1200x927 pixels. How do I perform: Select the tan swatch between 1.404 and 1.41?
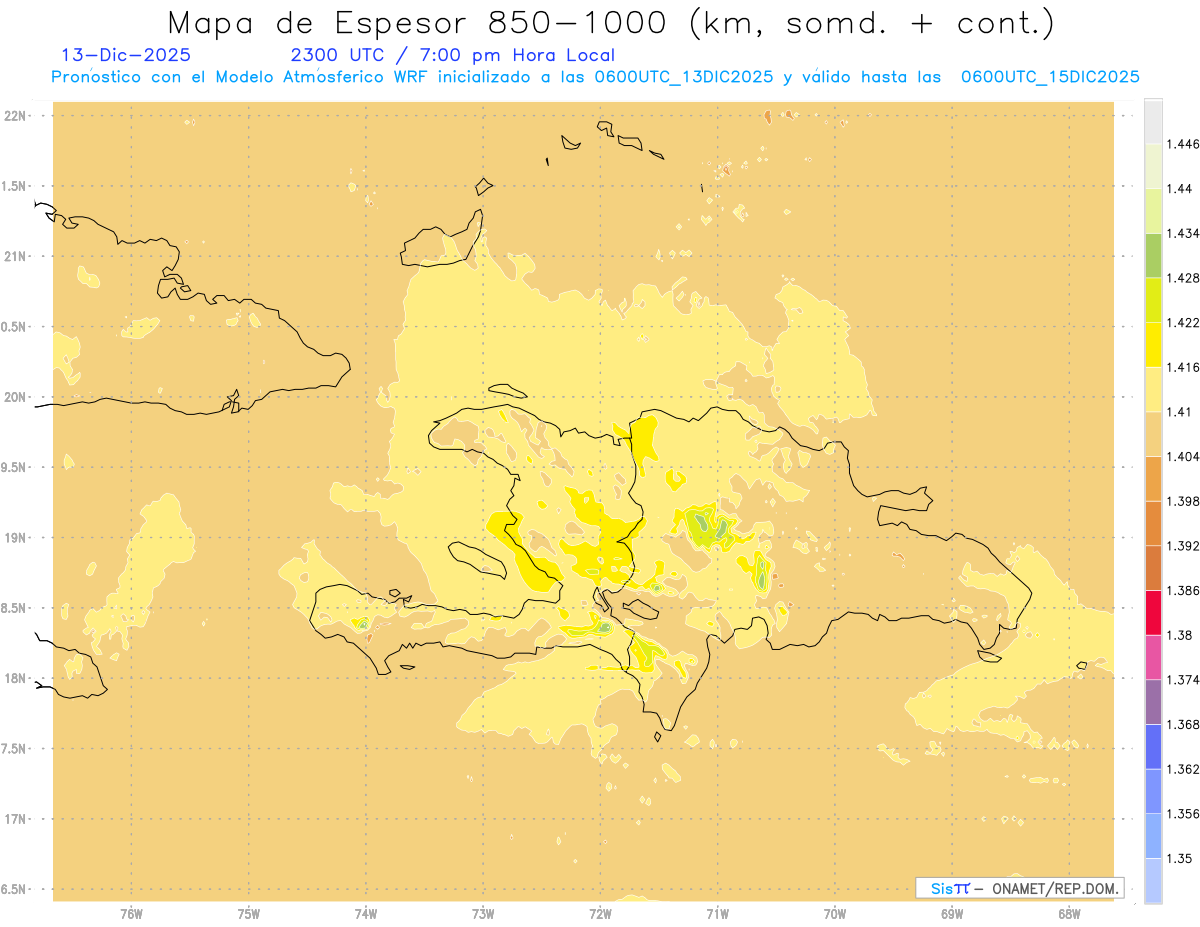point(1153,434)
